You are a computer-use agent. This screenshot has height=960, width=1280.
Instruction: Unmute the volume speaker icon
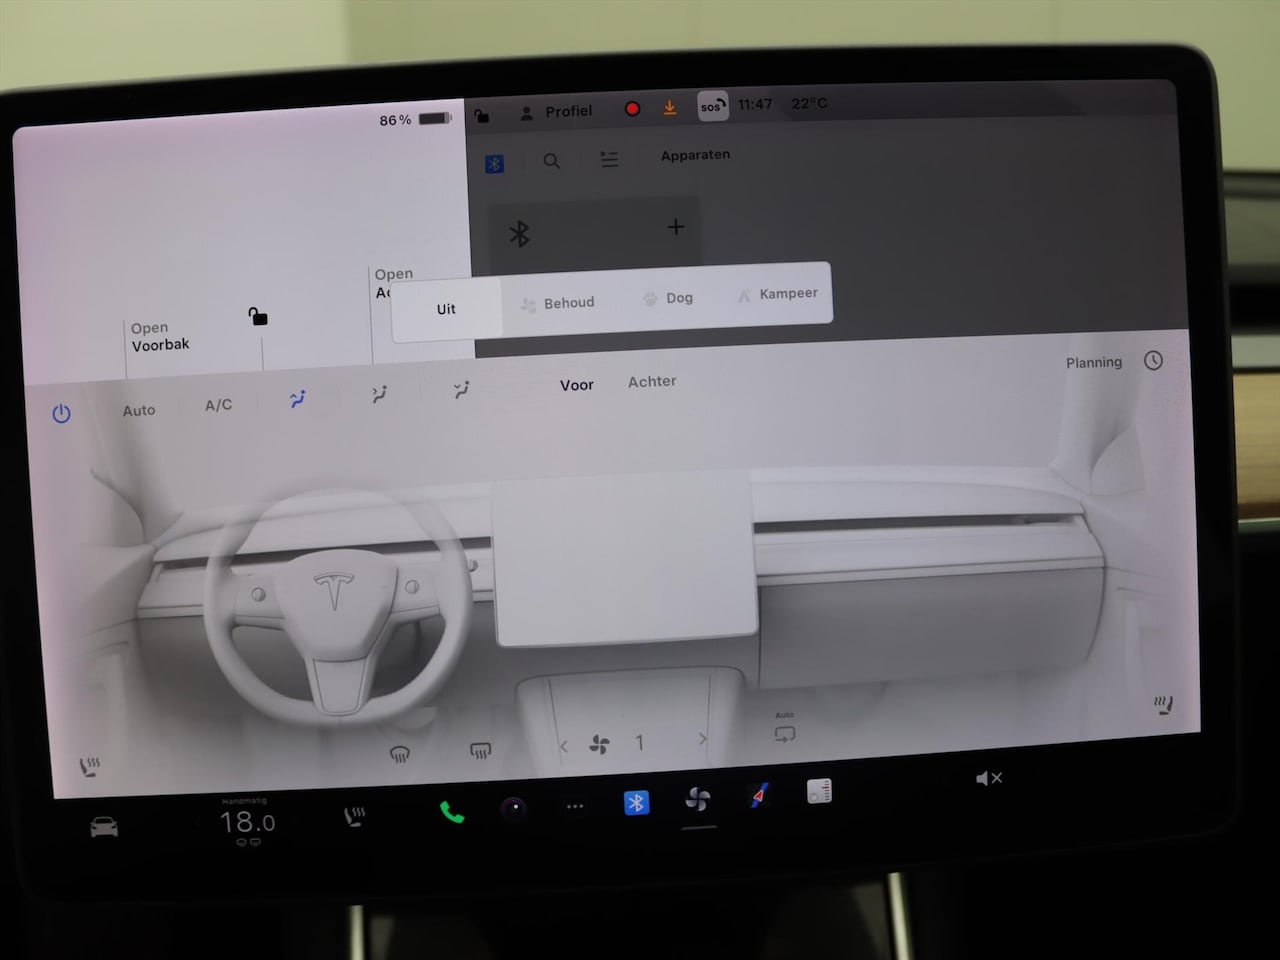click(x=988, y=778)
